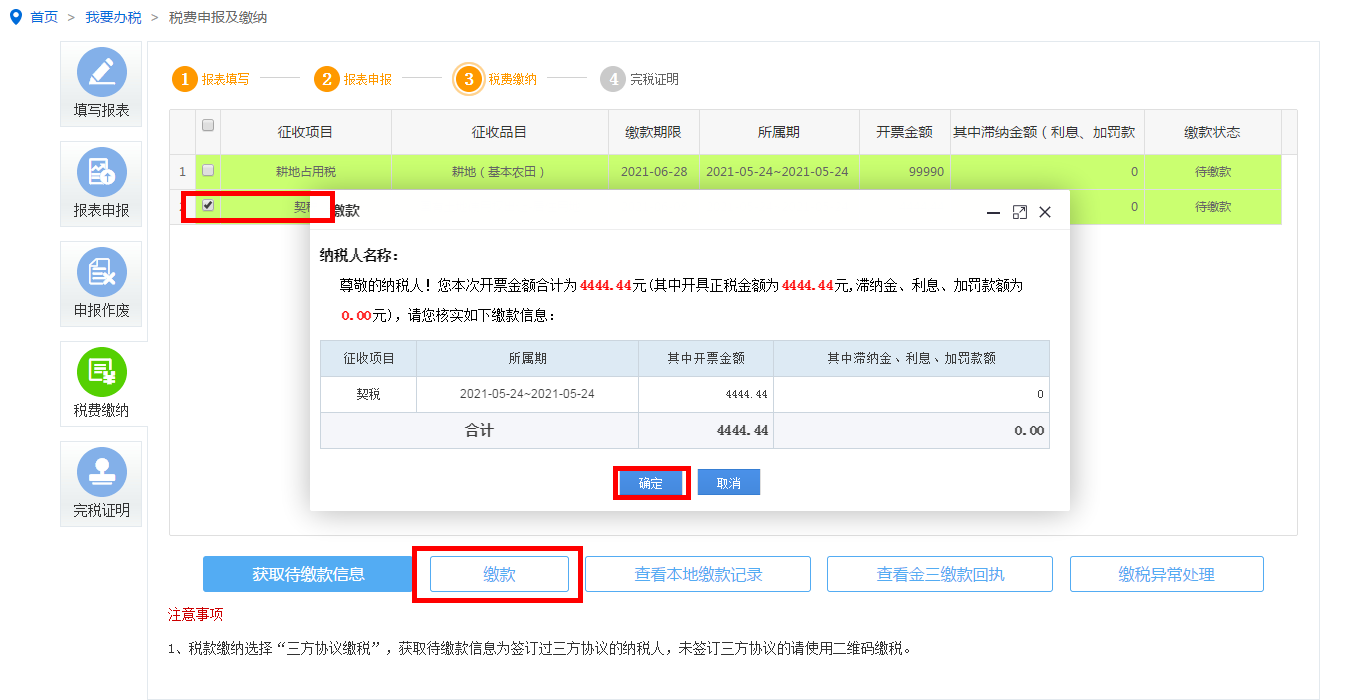Image resolution: width=1363 pixels, height=700 pixels.
Task: Toggle the select-all checkbox in table header
Action: click(x=208, y=125)
